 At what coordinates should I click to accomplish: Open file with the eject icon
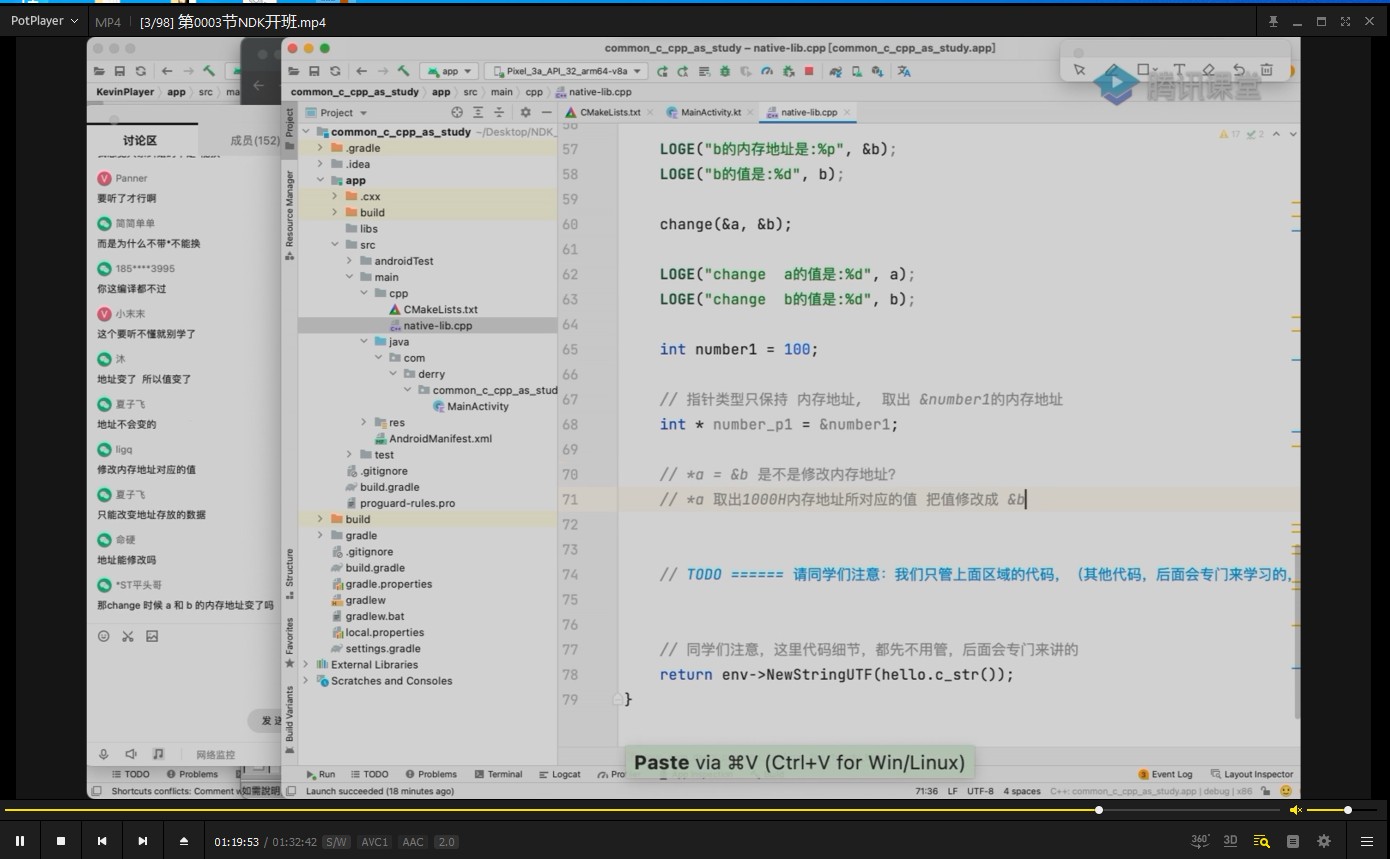click(184, 841)
